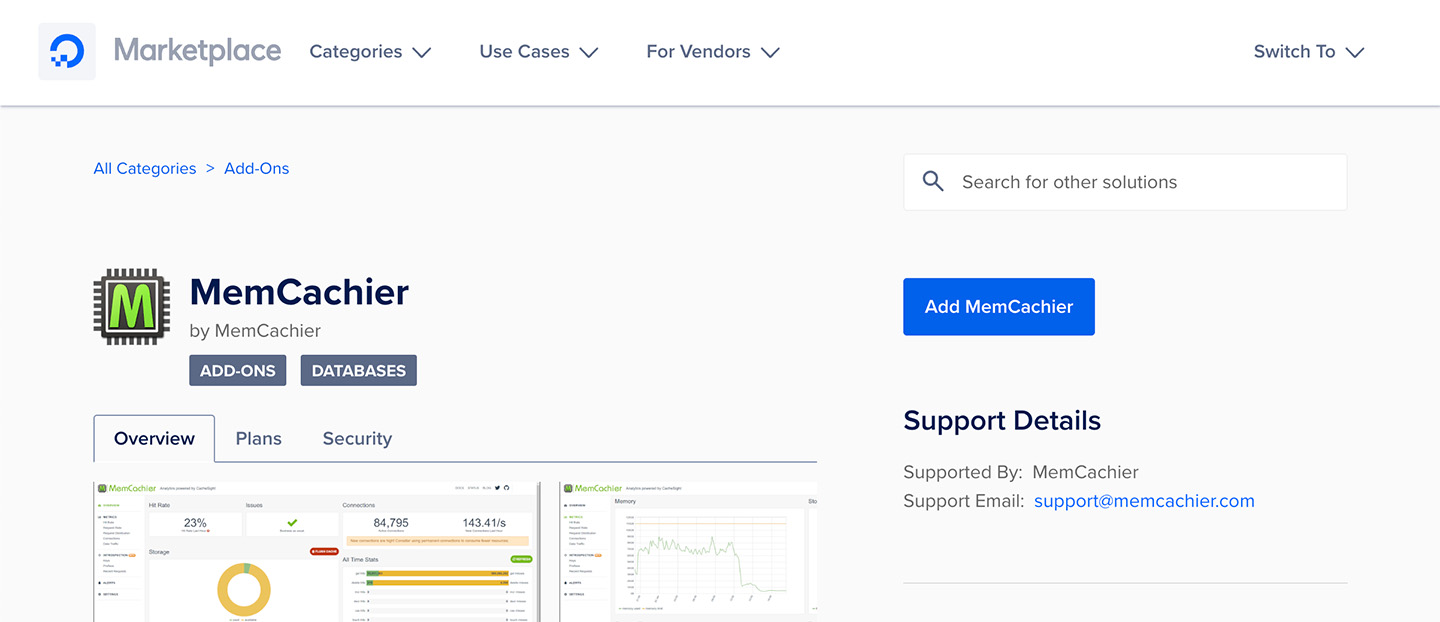Screen dimensions: 1440x622
Task: Email support at memcachier.com
Action: (x=1144, y=500)
